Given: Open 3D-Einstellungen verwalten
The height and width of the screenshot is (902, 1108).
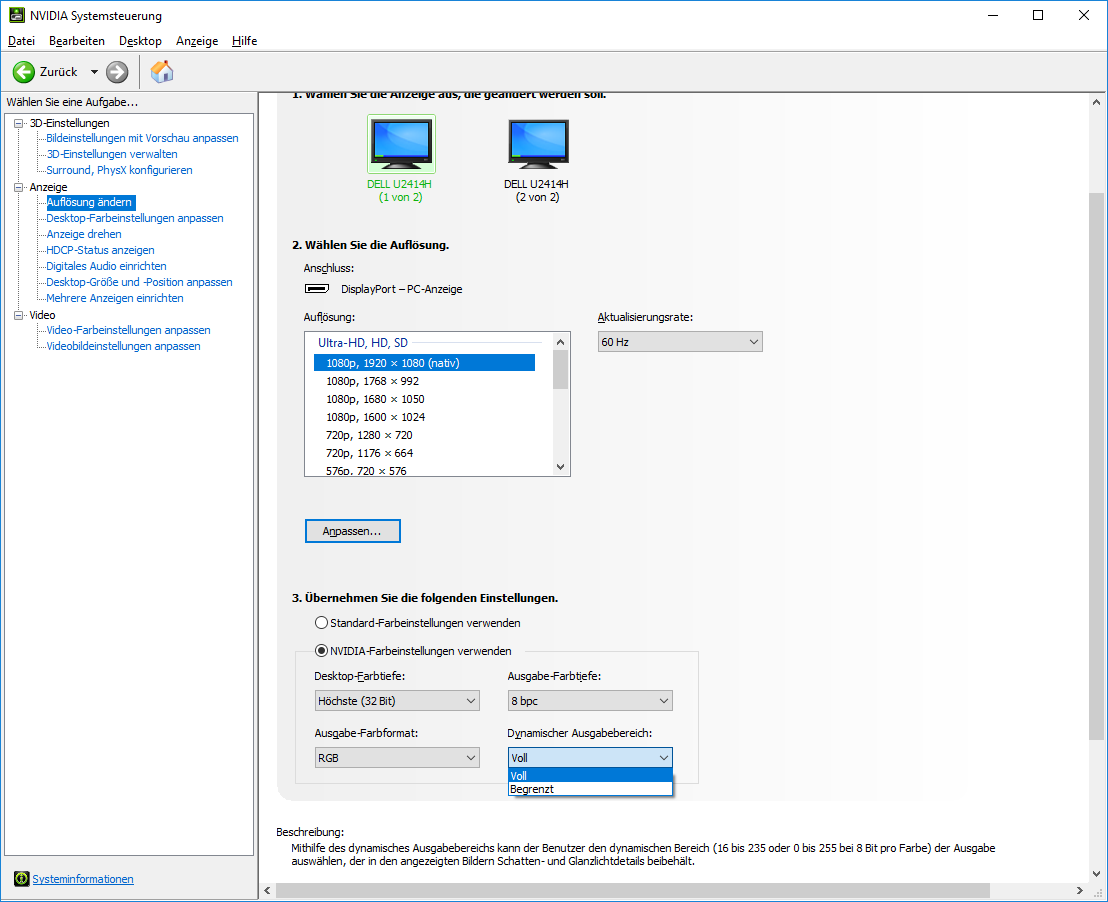Looking at the screenshot, I should tap(112, 154).
